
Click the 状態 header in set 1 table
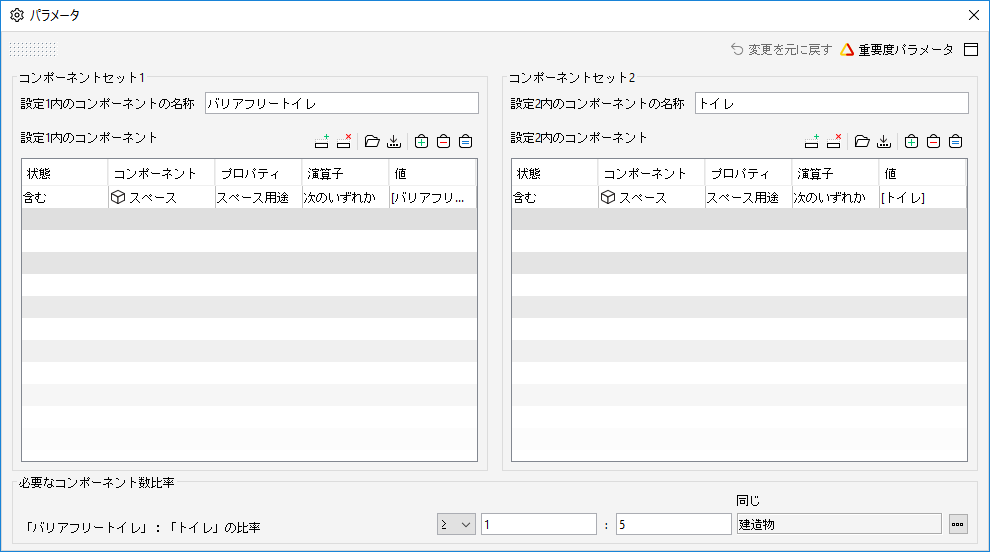64,173
